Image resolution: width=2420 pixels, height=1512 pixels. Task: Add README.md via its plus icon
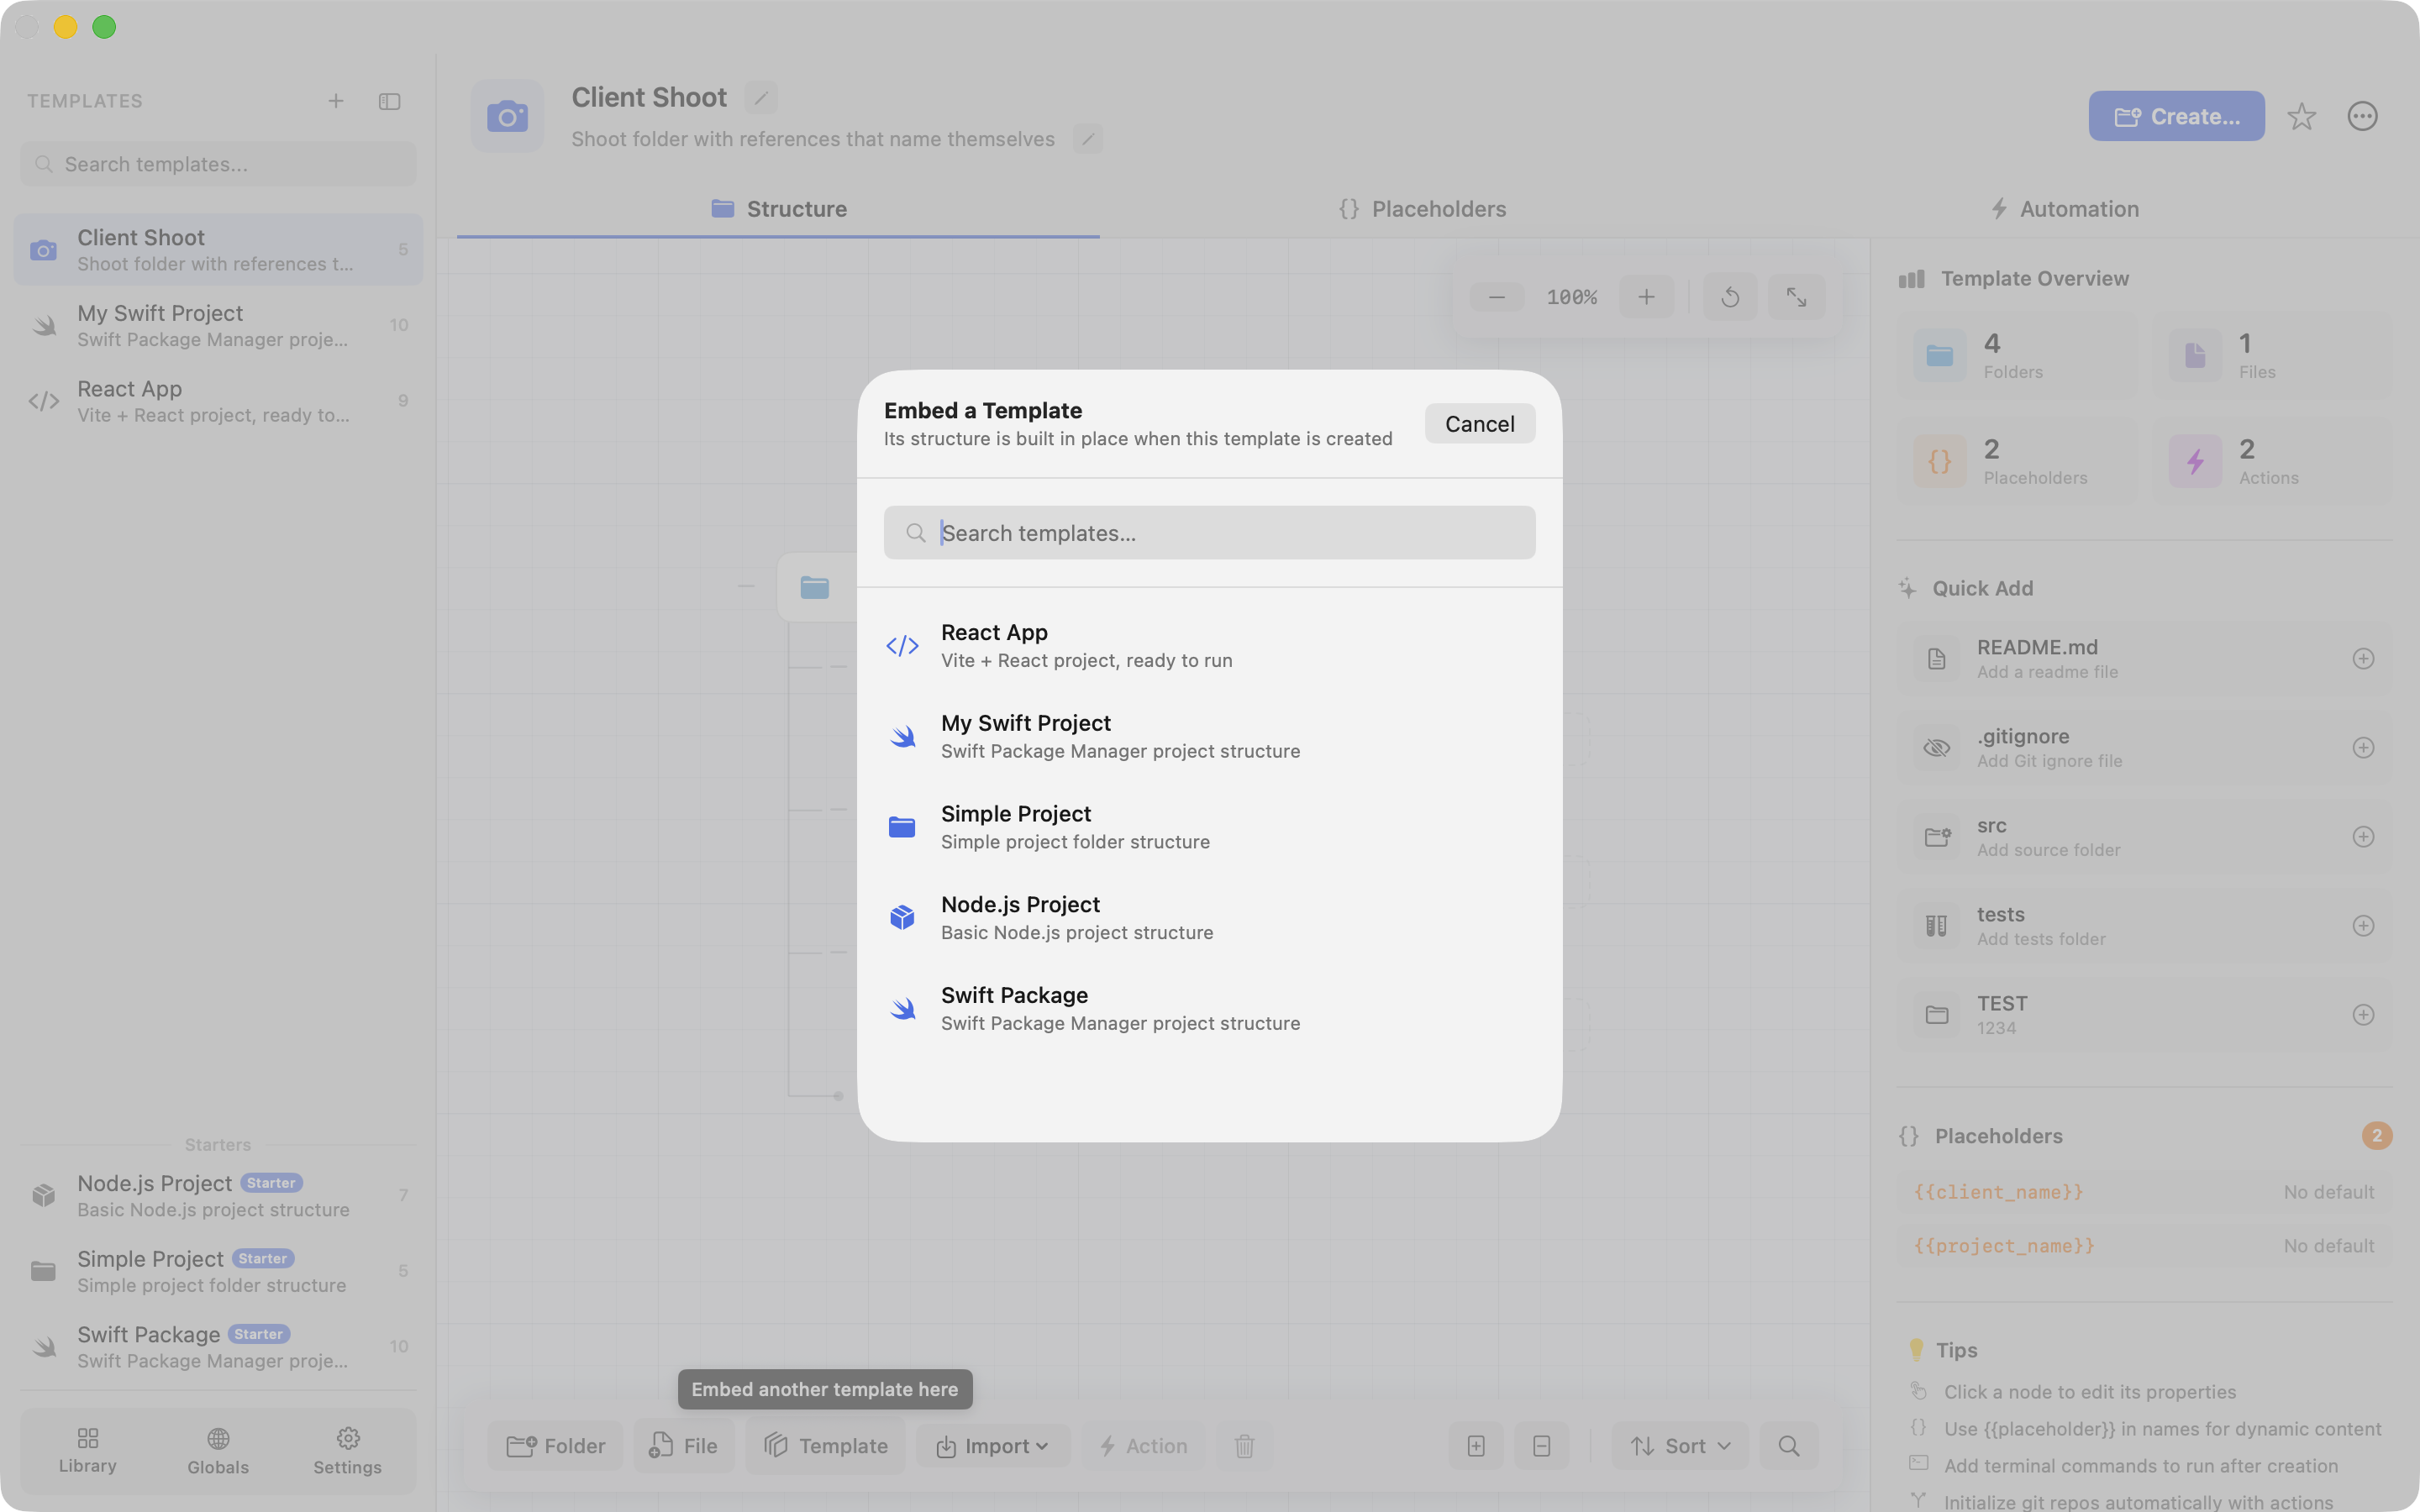2363,659
